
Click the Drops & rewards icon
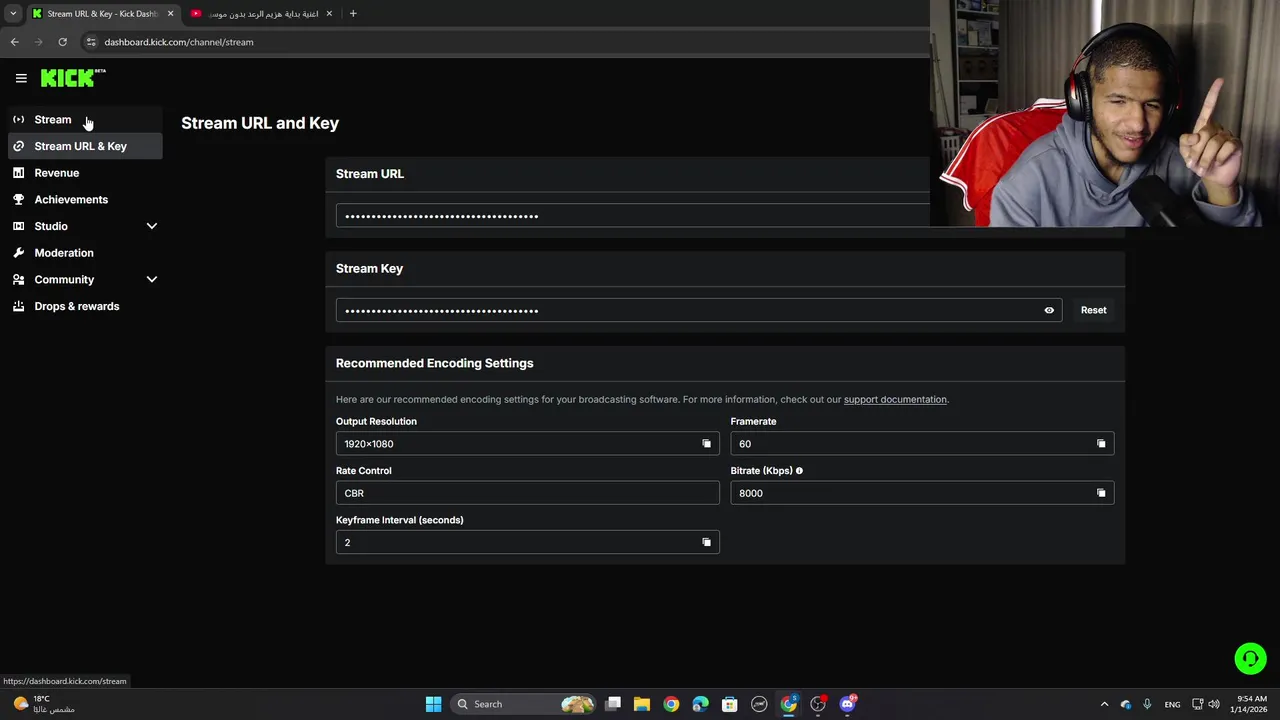18,306
